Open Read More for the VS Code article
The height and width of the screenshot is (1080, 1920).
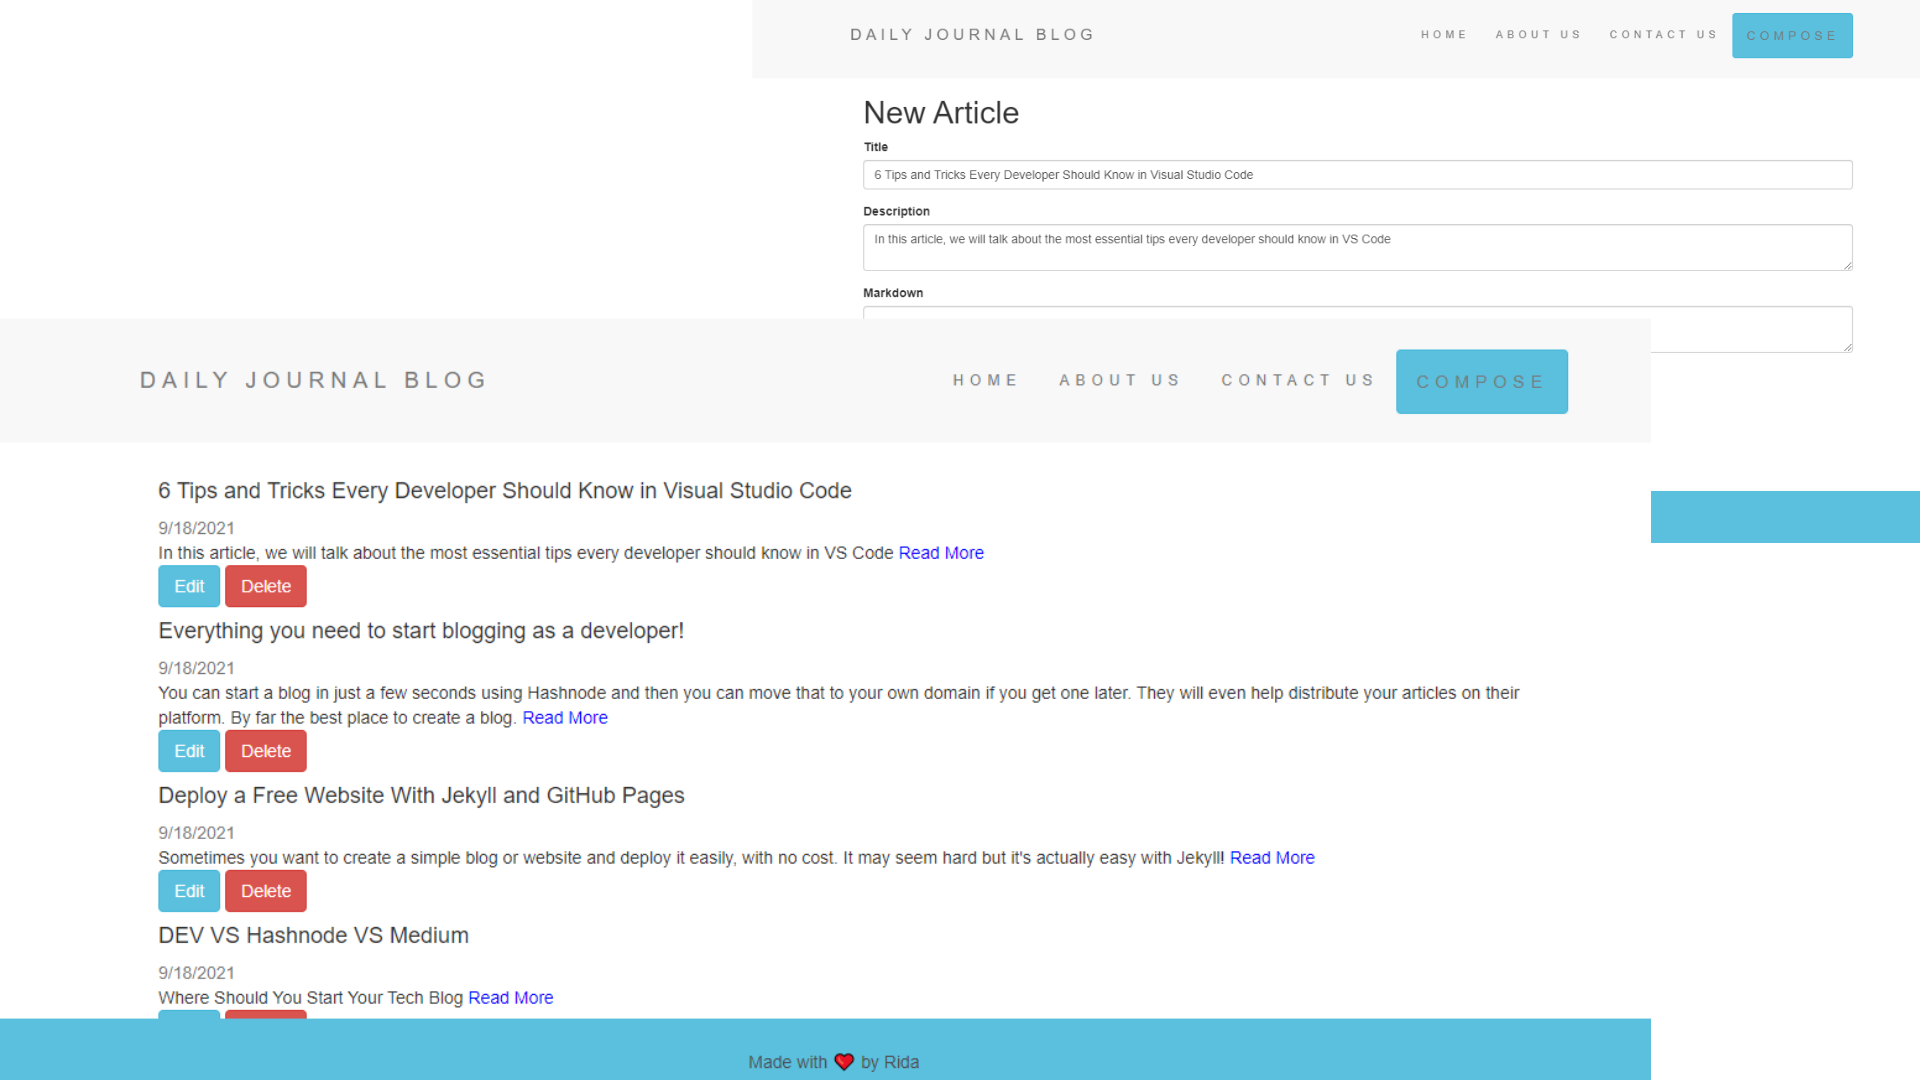pyautogui.click(x=940, y=553)
